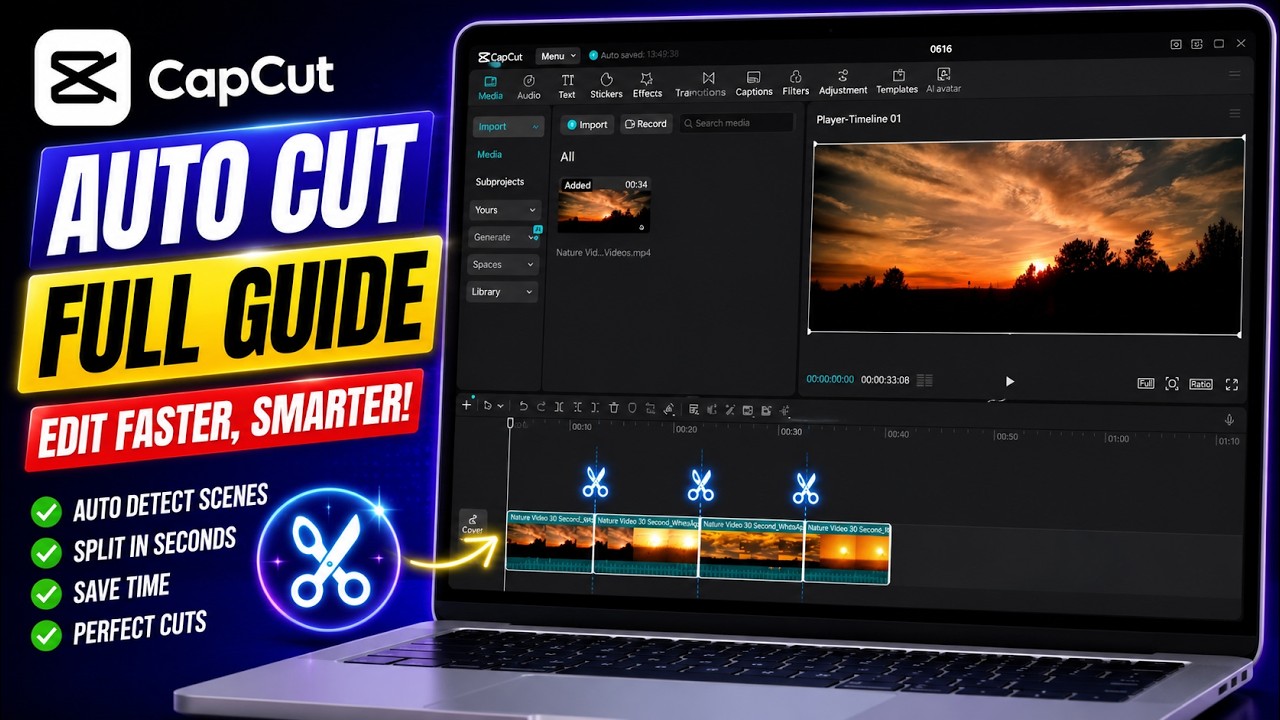Open the selection tool dropdown arrow

tap(501, 406)
